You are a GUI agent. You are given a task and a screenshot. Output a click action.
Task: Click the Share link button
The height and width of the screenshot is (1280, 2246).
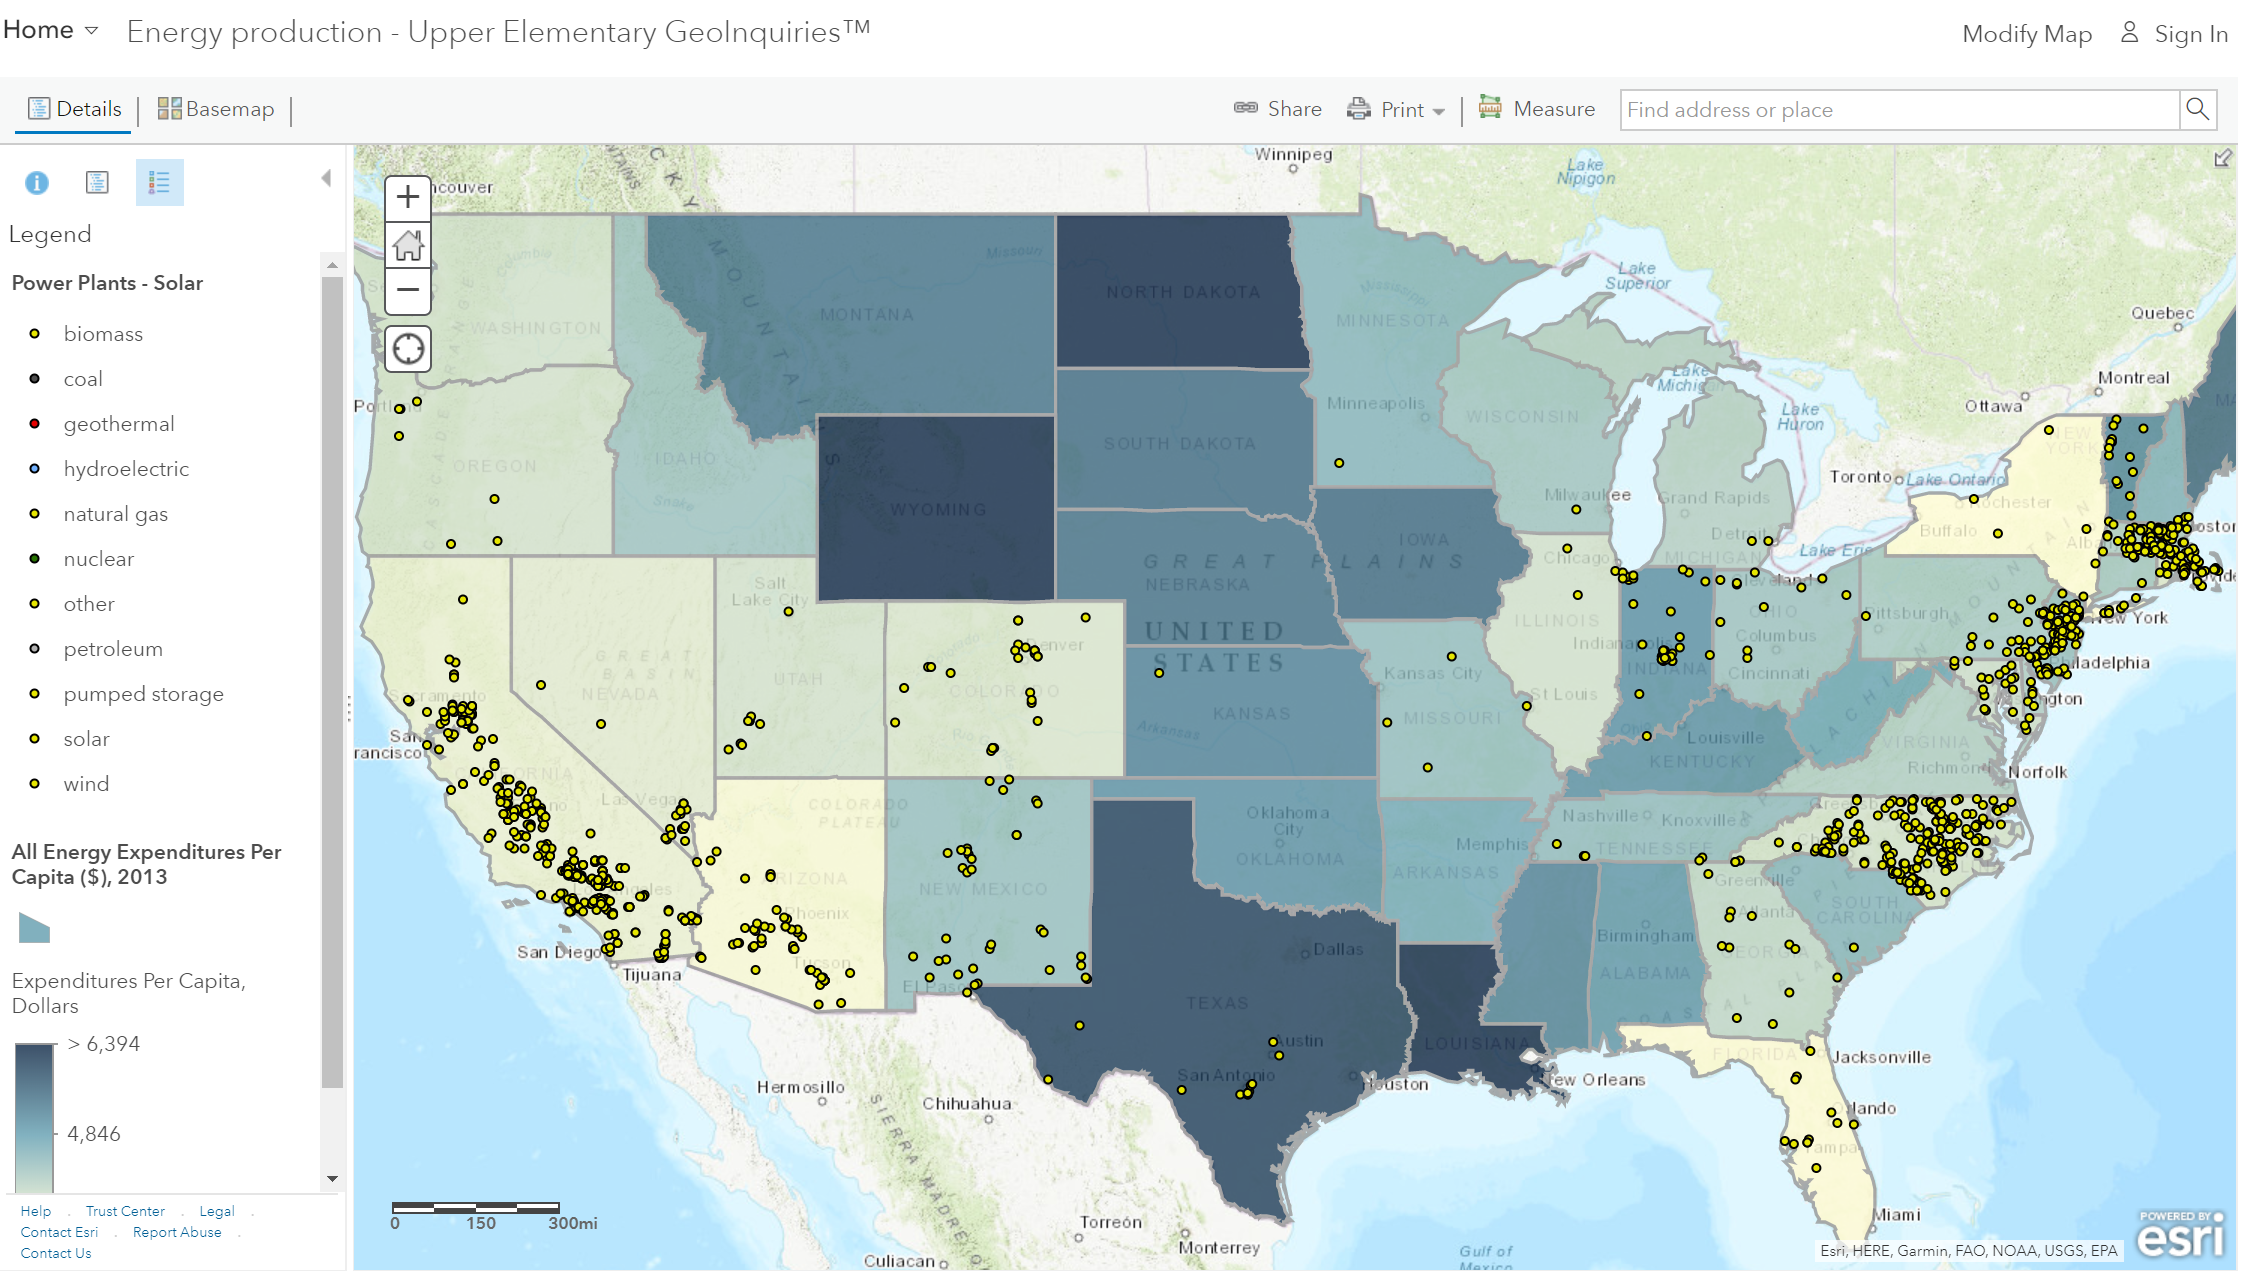pos(1278,109)
